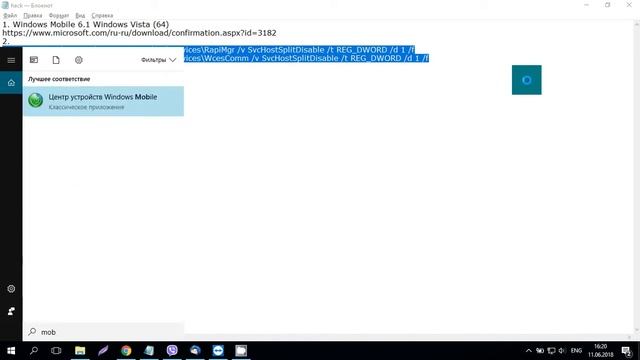Image resolution: width=640 pixels, height=360 pixels.
Task: Filter search results by Apps icon
Action: [x=34, y=60]
